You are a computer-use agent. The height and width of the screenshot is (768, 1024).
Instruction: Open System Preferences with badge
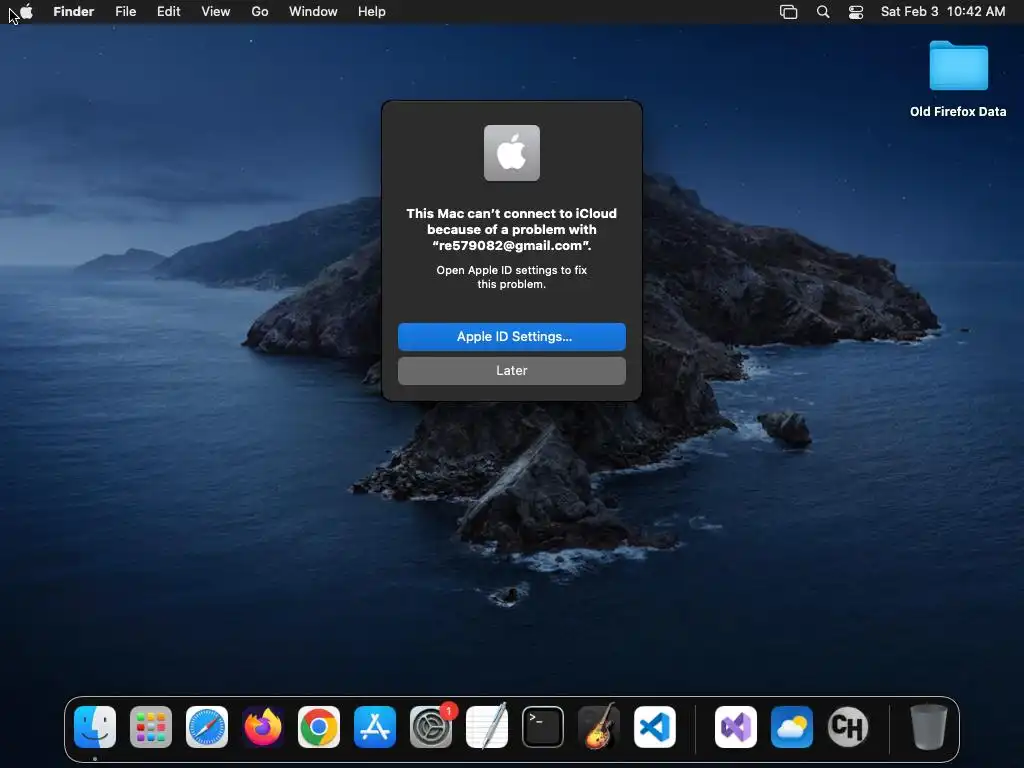(x=431, y=727)
